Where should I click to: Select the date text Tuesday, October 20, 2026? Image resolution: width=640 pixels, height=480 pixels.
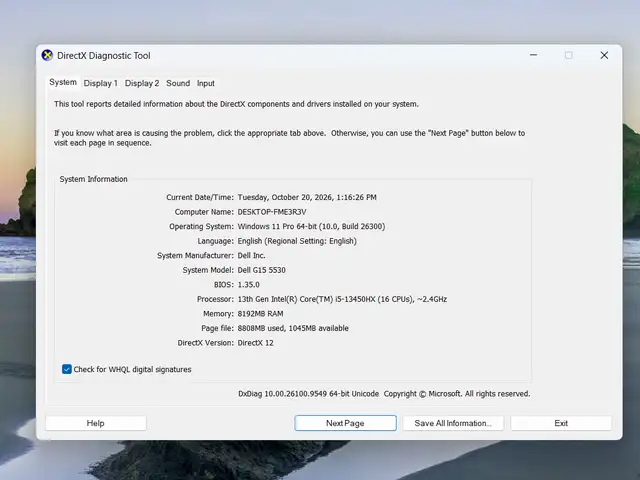(x=285, y=197)
